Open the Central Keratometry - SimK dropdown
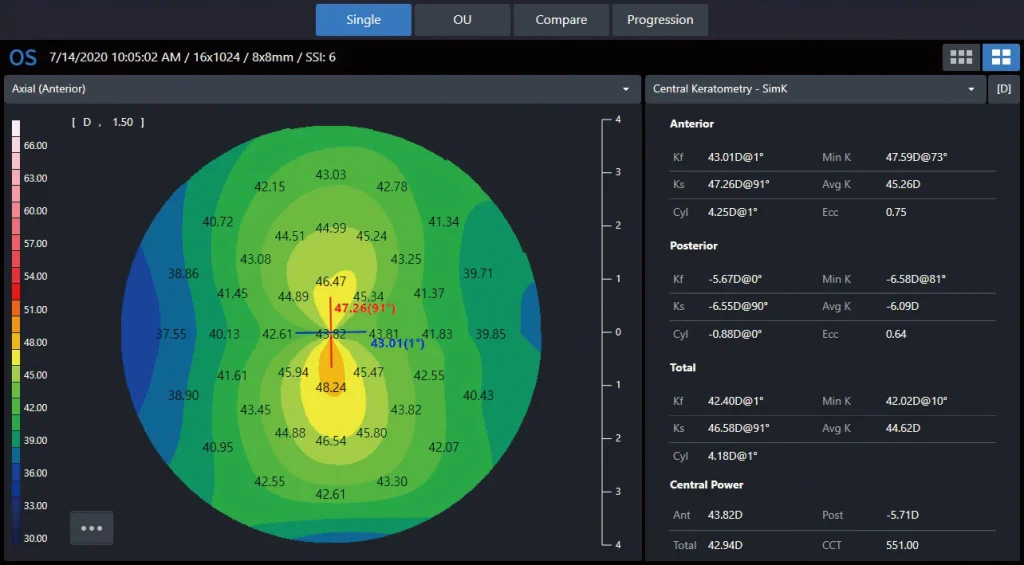The height and width of the screenshot is (565, 1024). tap(969, 89)
